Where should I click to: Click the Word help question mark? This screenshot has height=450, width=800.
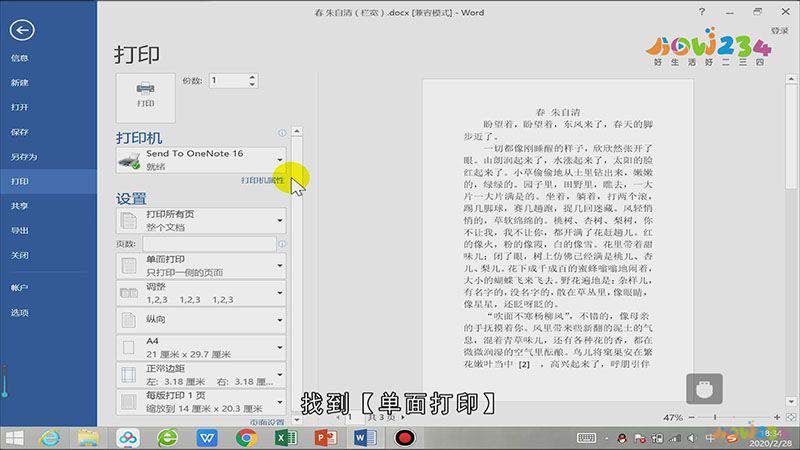pos(702,11)
